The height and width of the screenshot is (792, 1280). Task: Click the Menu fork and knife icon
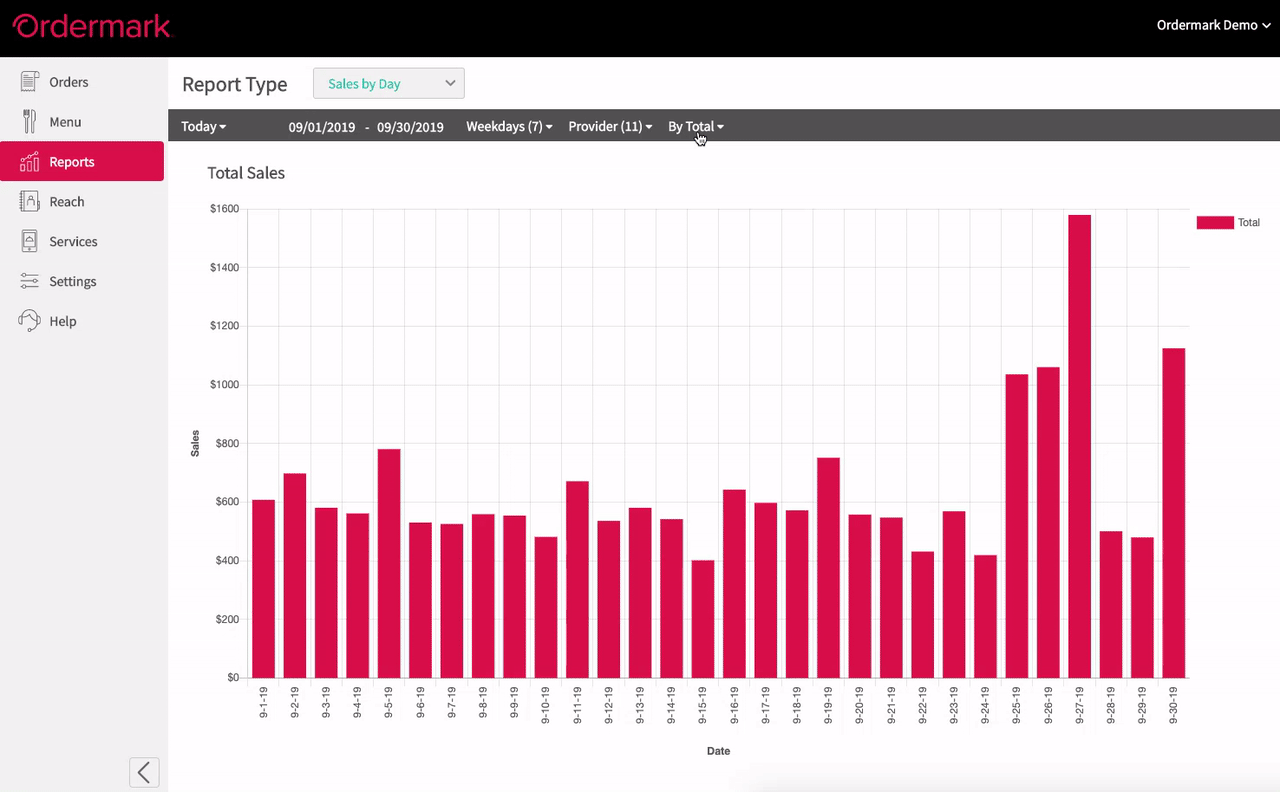[30, 122]
